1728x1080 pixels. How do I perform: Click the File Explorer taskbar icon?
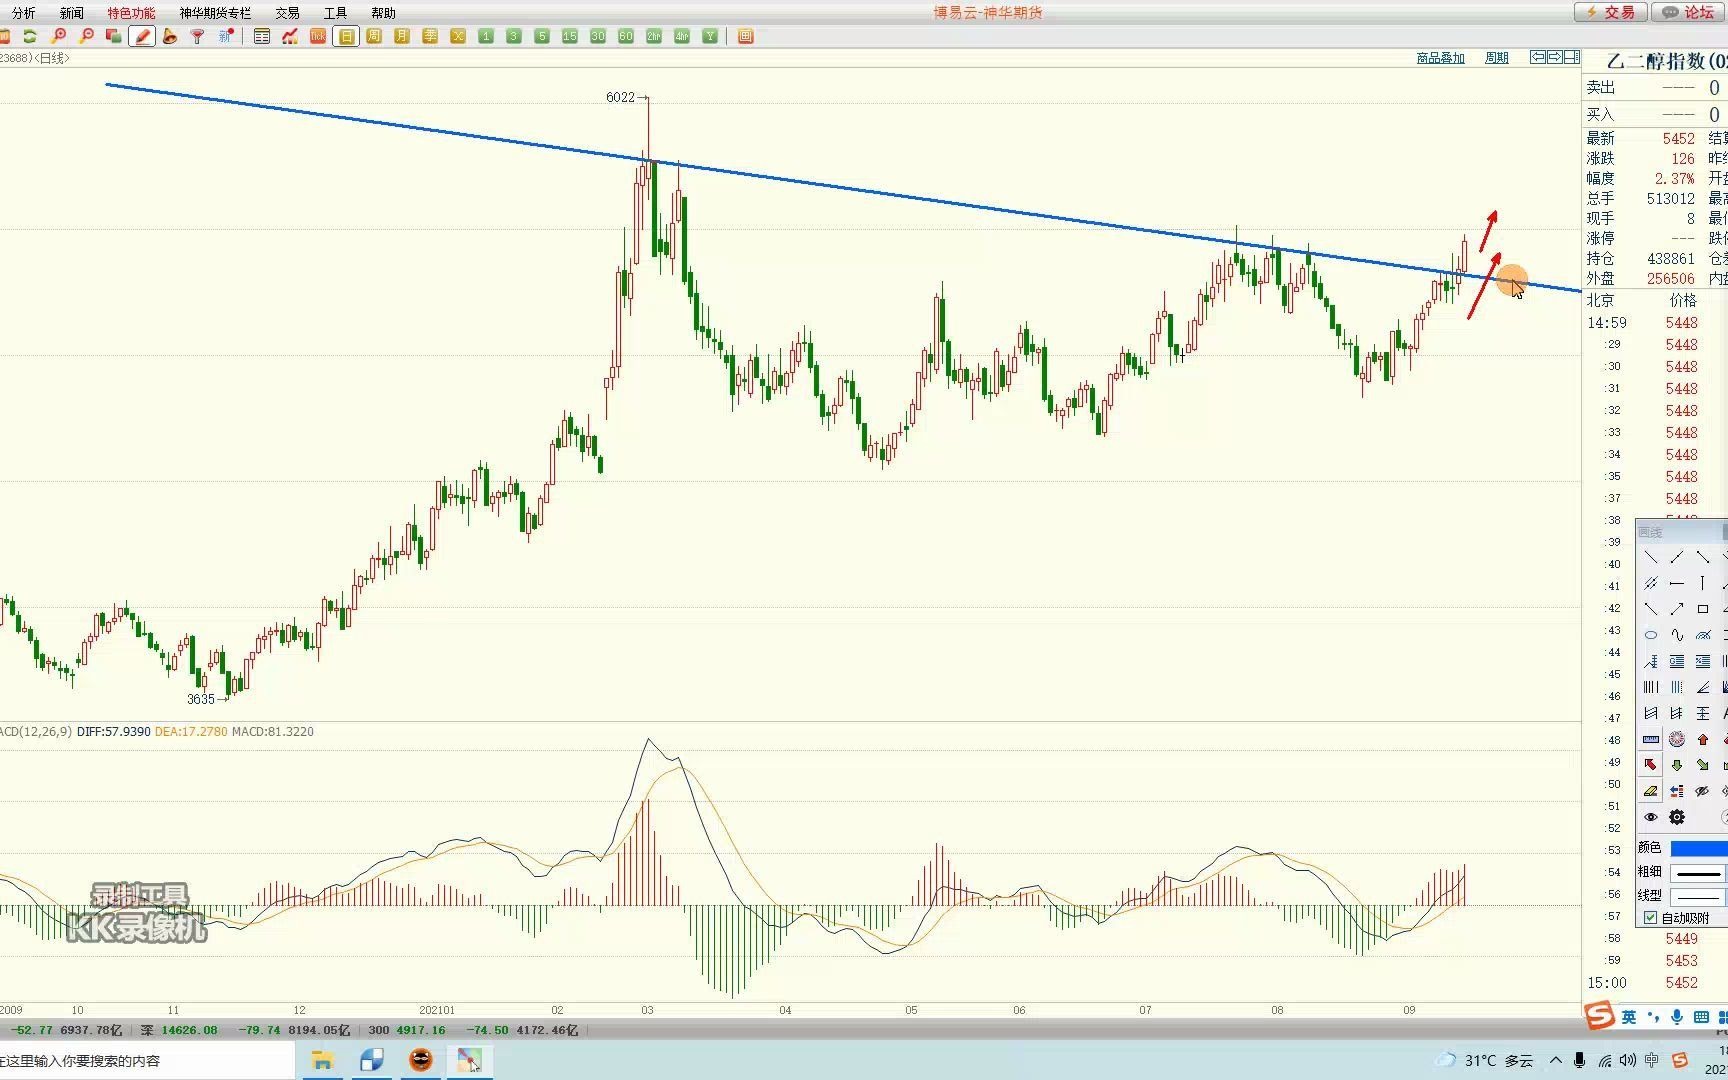pyautogui.click(x=322, y=1060)
